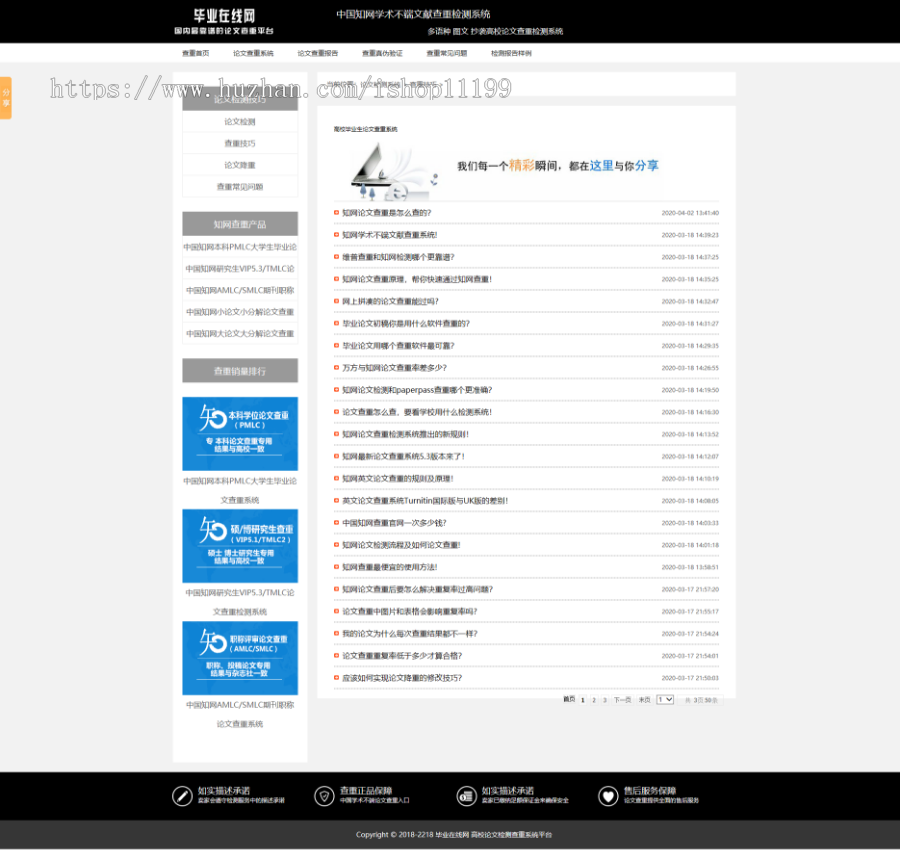The image size is (900, 859).
Task: Click the 硕/博研究生查重 VIP5.1 banner thumbnail
Action: coord(240,546)
